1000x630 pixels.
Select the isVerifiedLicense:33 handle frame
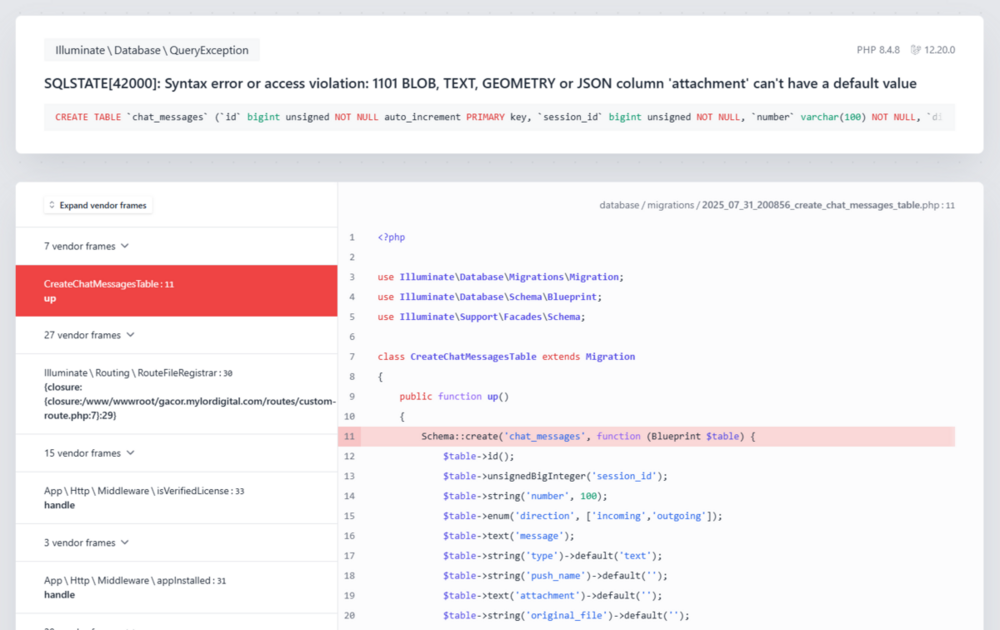pos(177,498)
